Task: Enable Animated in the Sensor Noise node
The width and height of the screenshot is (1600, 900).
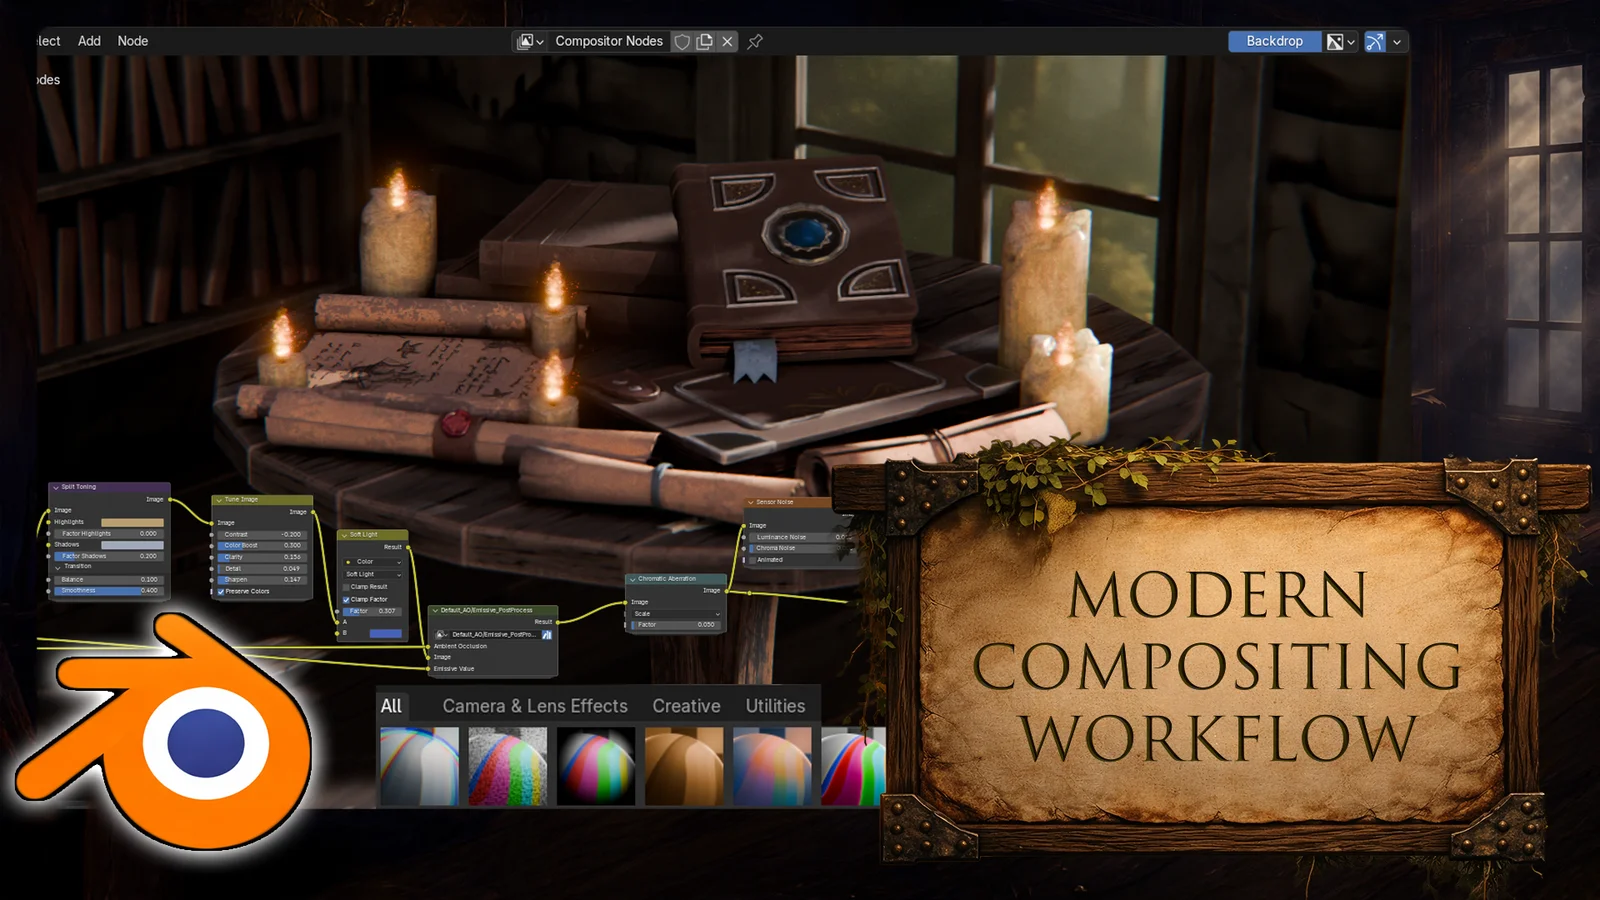Action: coord(753,558)
